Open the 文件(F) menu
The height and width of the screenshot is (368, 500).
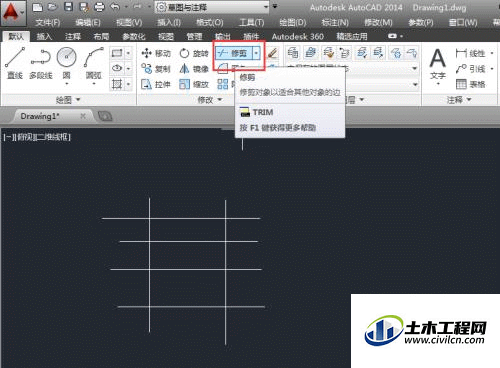48,23
